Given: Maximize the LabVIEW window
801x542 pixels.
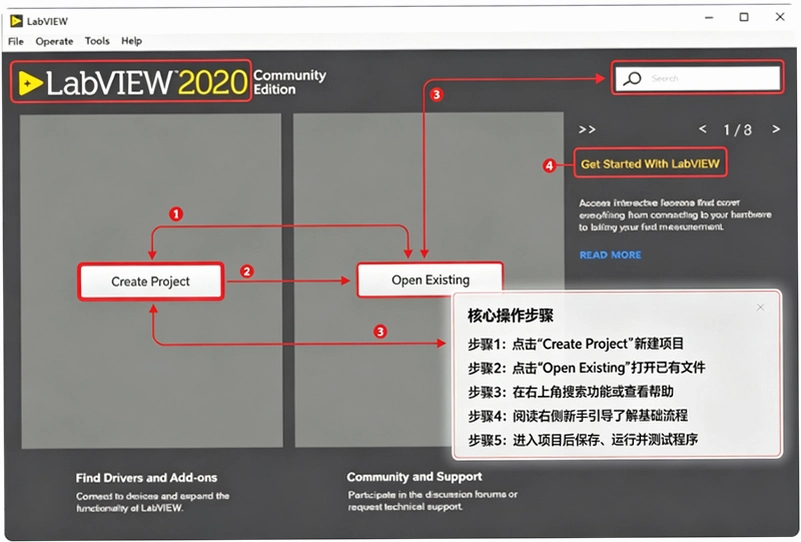Looking at the screenshot, I should click(x=744, y=17).
